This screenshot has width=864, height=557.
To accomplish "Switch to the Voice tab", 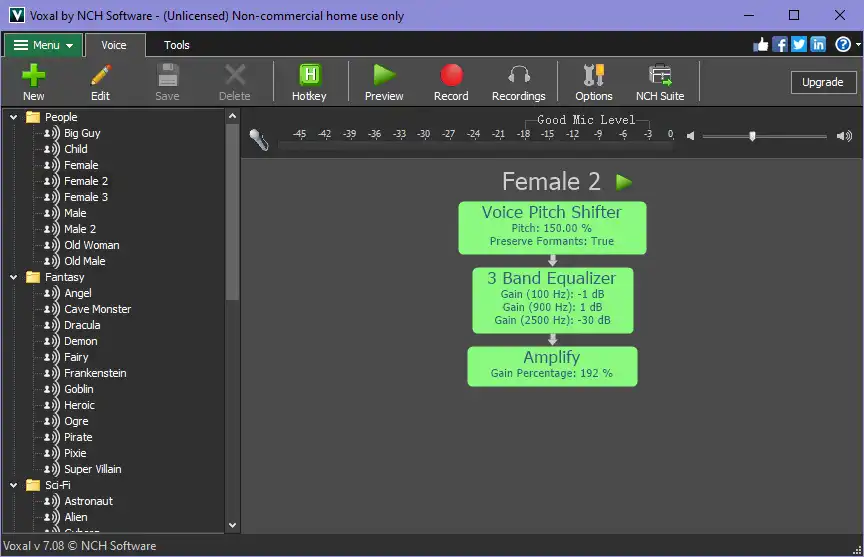I will coord(114,45).
